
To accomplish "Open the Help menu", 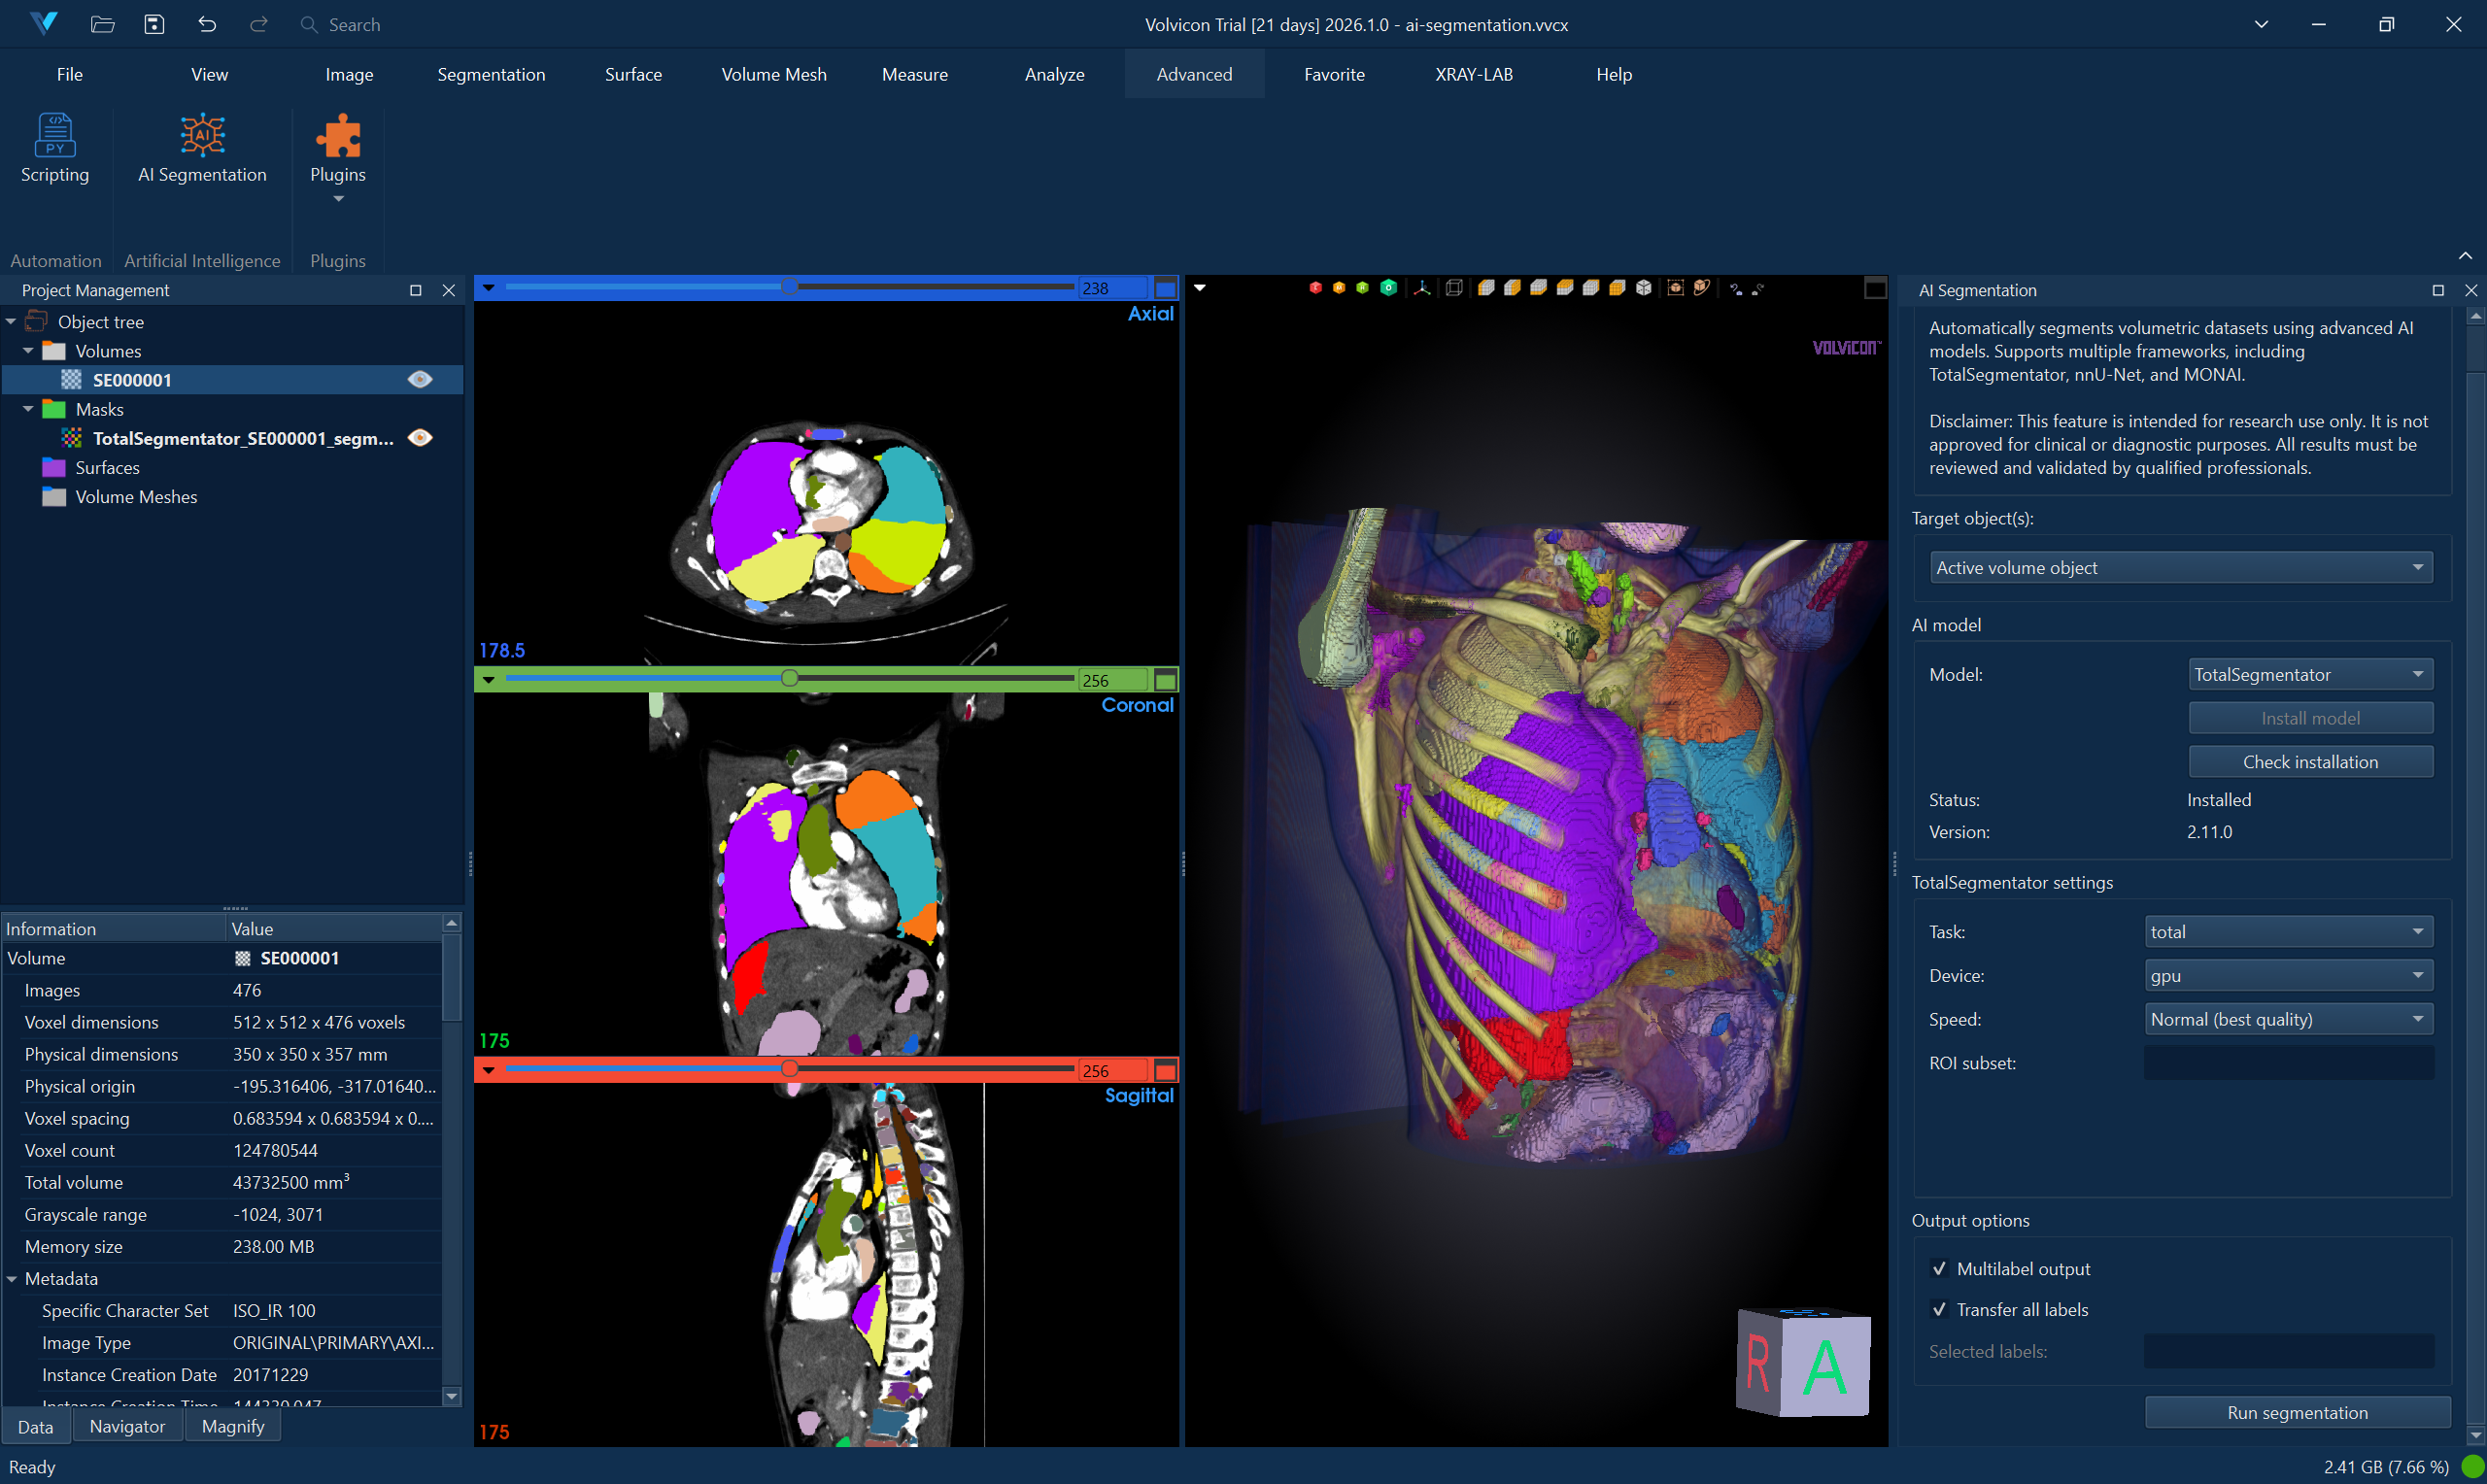I will click(1613, 74).
